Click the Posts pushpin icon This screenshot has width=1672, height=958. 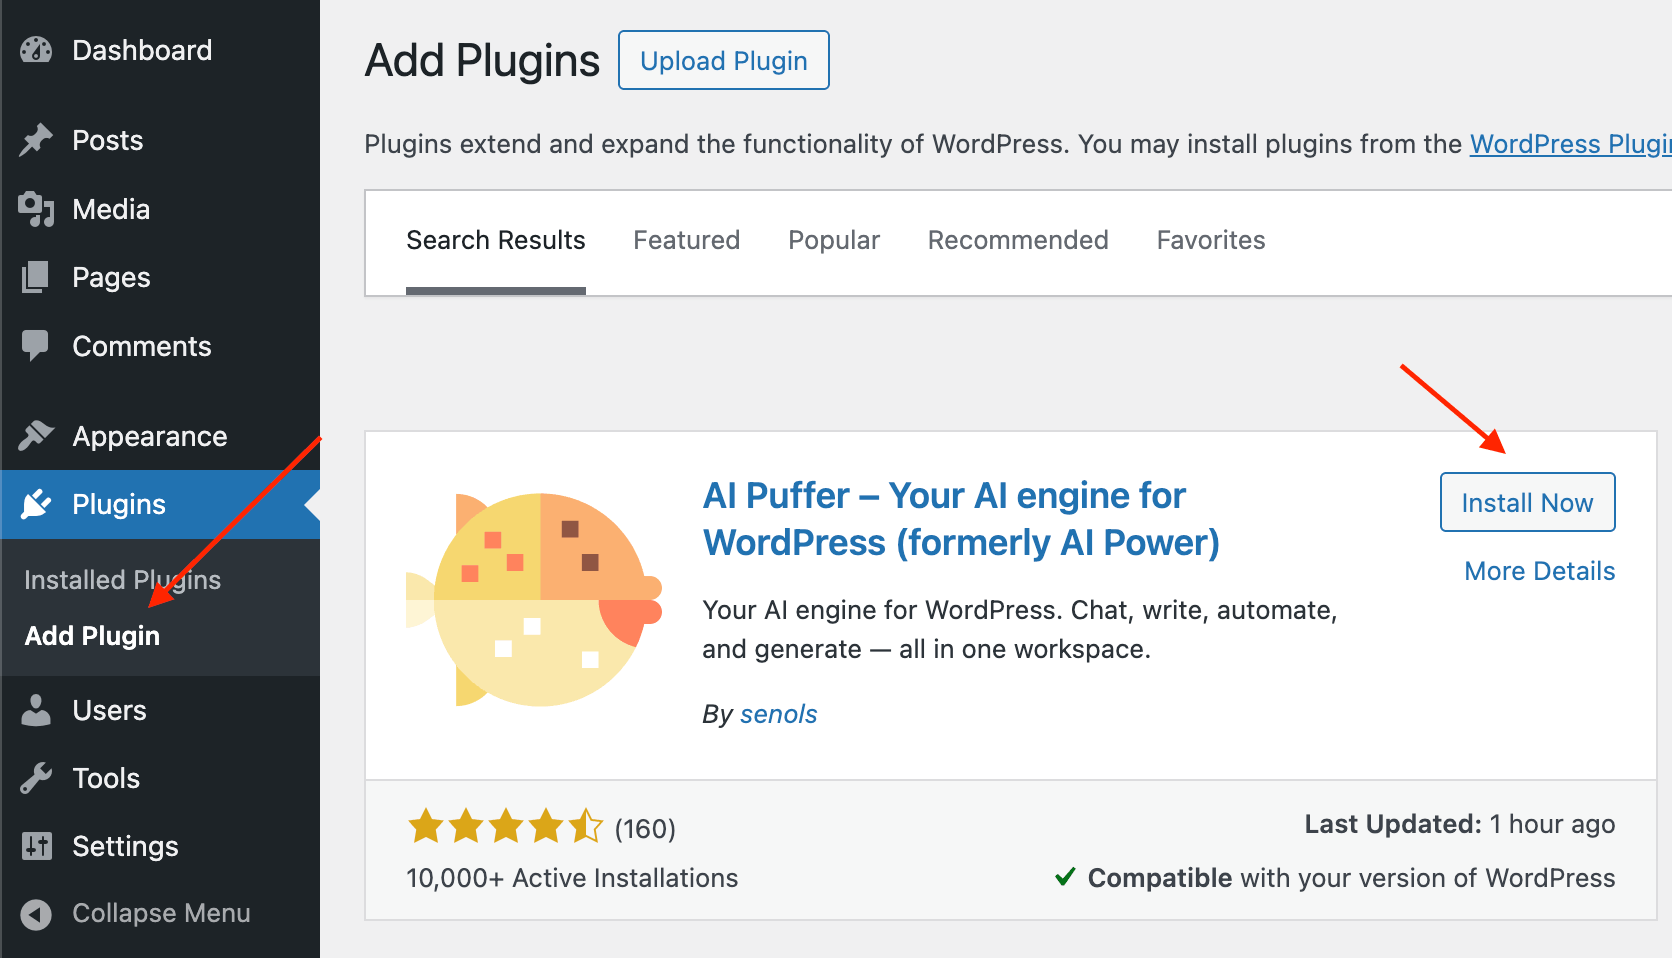(x=36, y=140)
